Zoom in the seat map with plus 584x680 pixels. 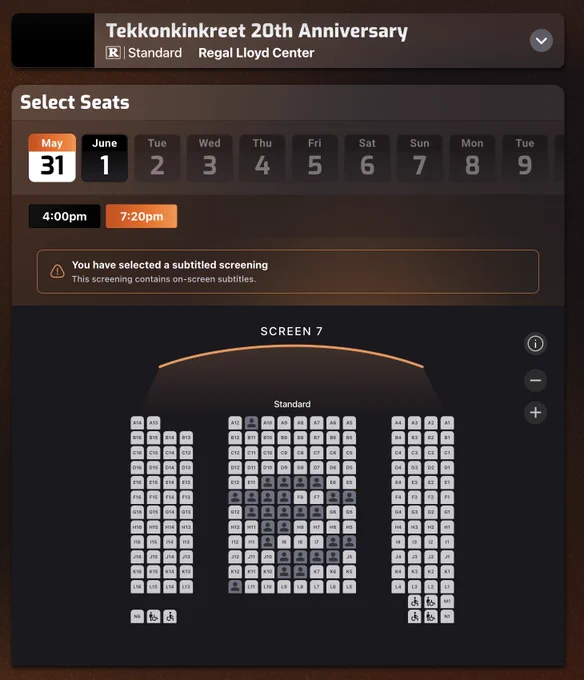[x=535, y=412]
